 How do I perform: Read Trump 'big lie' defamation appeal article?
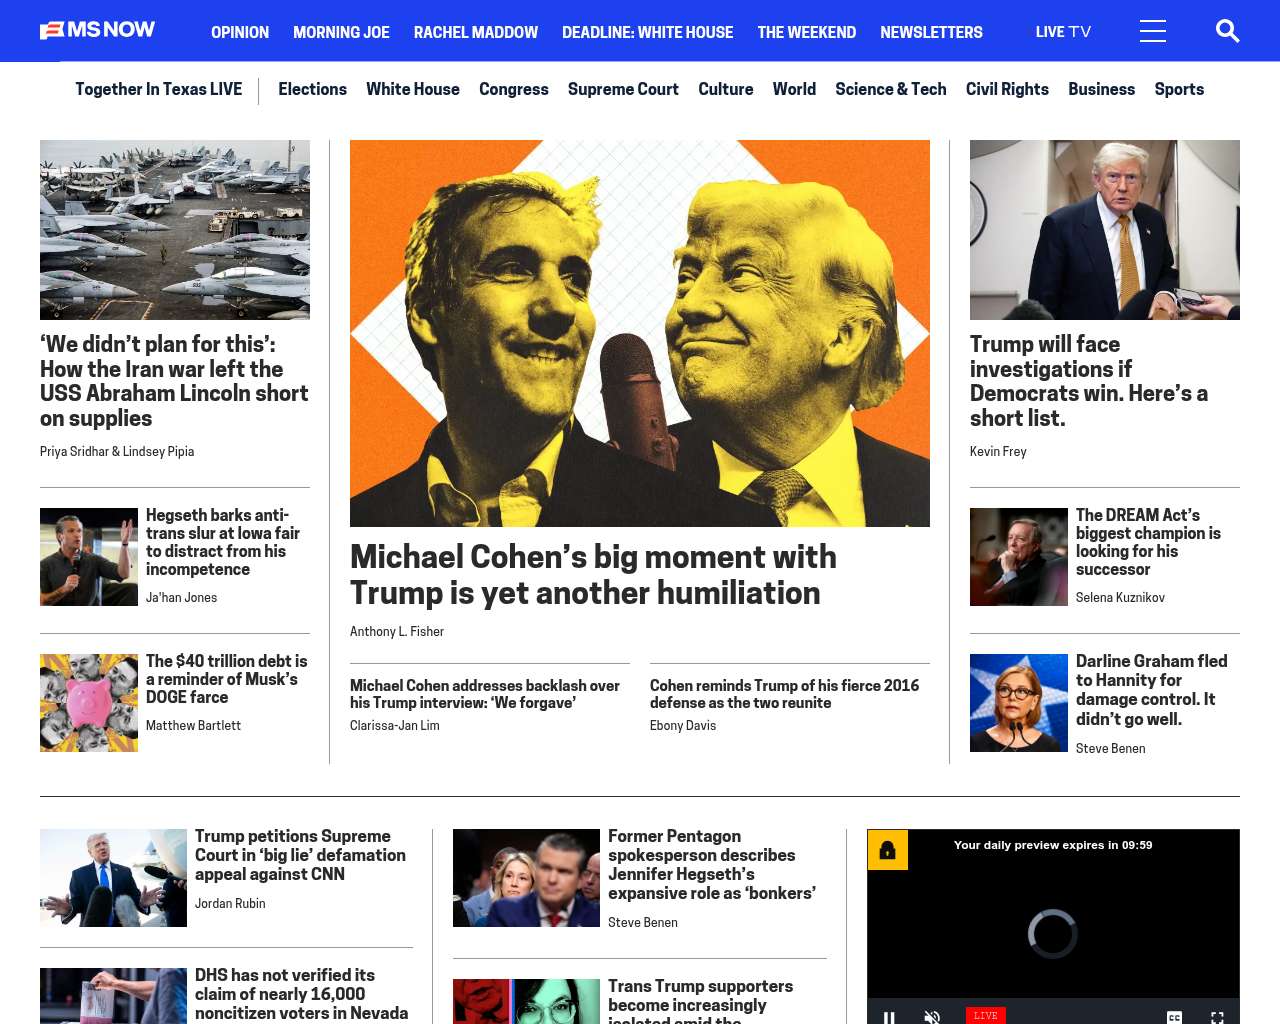click(x=300, y=855)
